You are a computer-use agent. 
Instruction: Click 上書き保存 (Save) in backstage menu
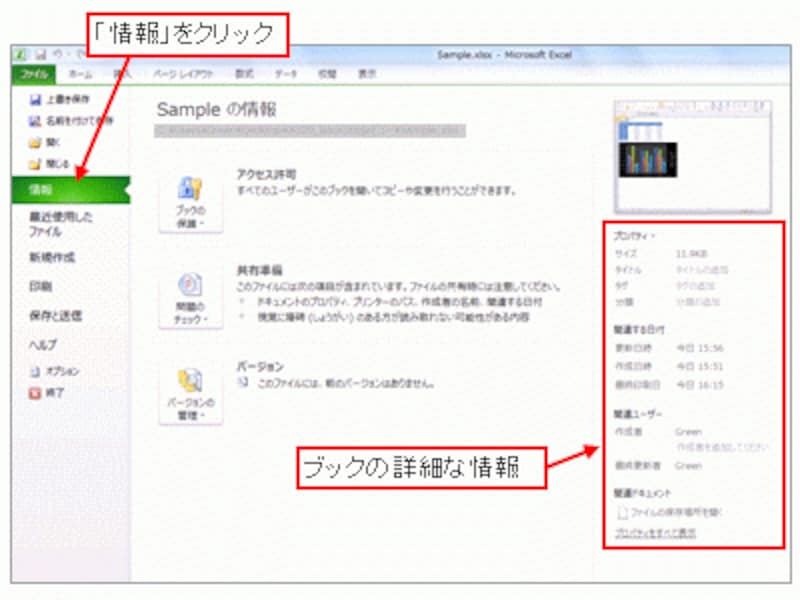60,99
